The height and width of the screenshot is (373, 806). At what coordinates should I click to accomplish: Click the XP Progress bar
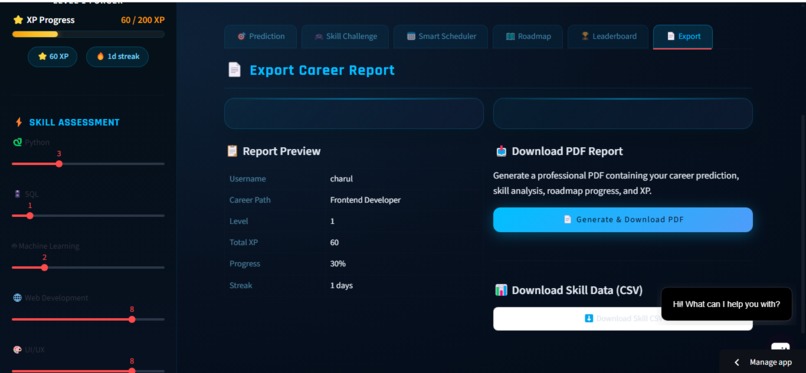click(x=88, y=34)
